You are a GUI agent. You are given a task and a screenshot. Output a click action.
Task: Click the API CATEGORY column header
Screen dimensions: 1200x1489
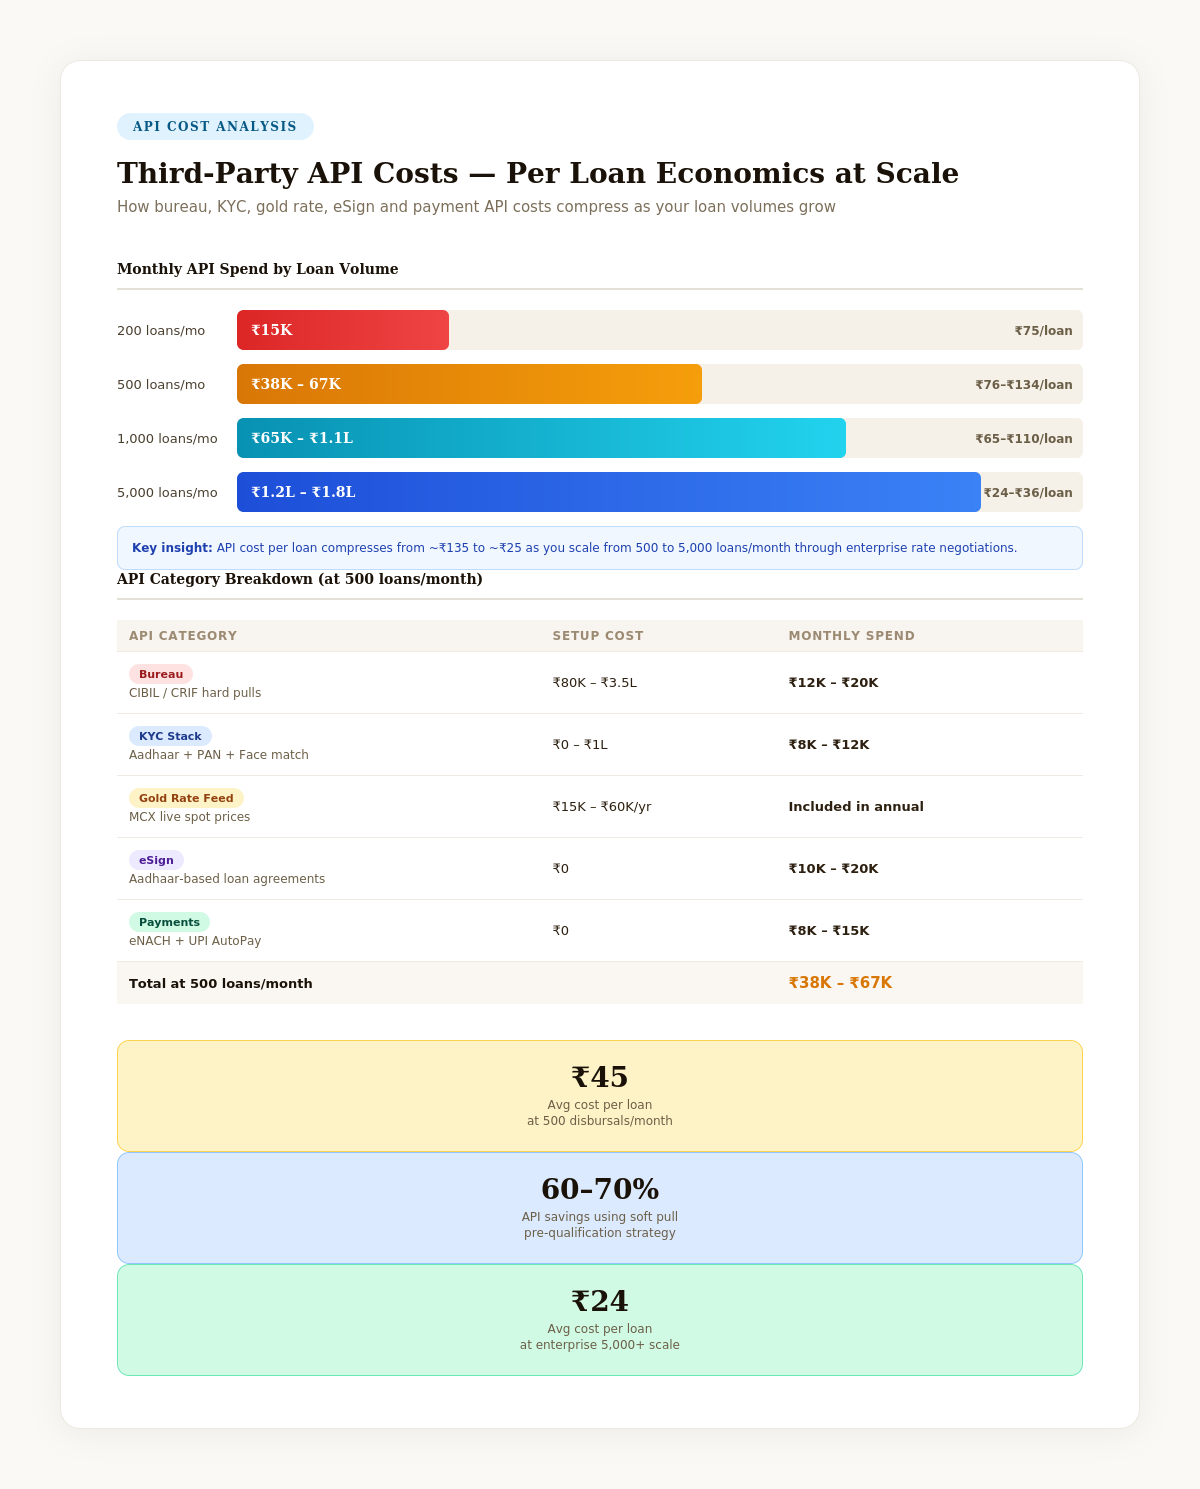click(x=183, y=636)
